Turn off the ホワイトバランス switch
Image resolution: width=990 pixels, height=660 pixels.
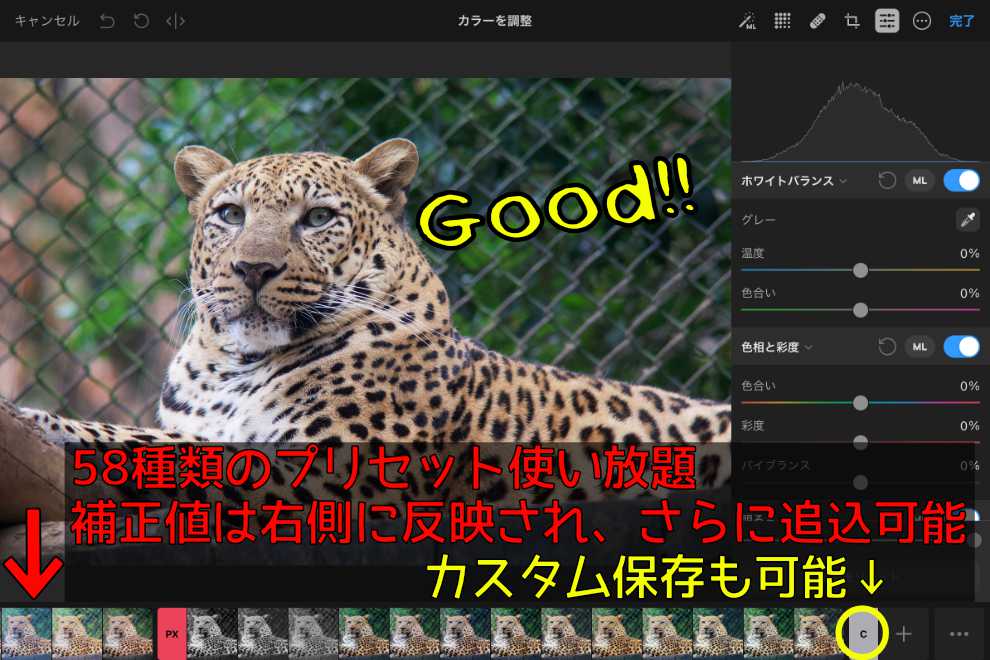[x=962, y=181]
